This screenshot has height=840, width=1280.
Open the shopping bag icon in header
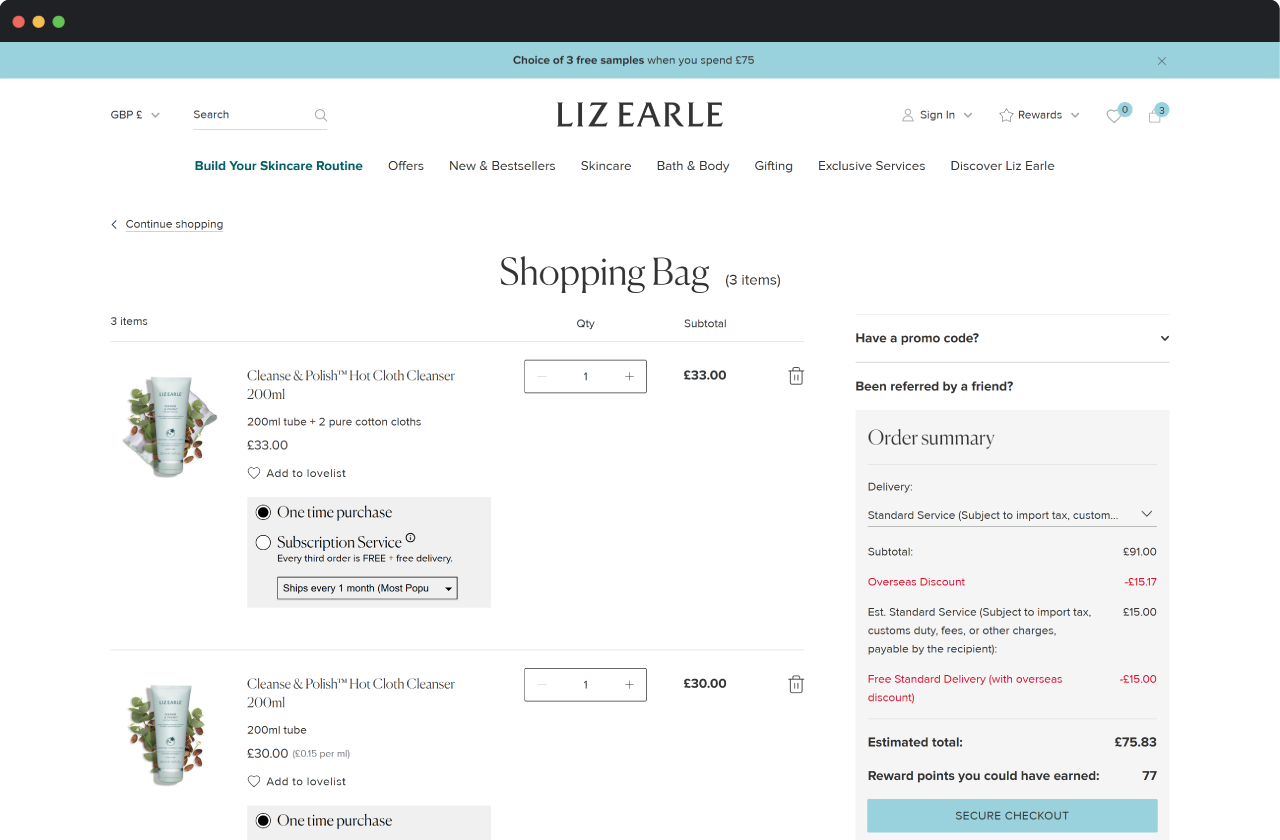[1155, 116]
